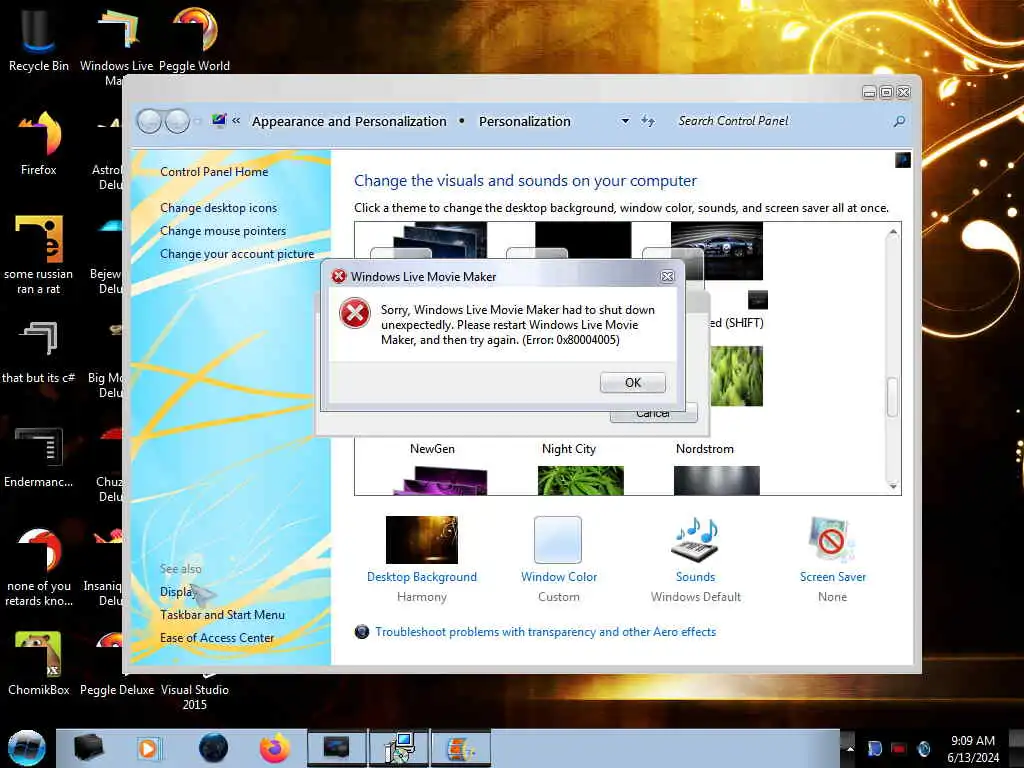This screenshot has height=768, width=1024.
Task: Click the blue tray icon beside the red flag
Action: [x=874, y=748]
